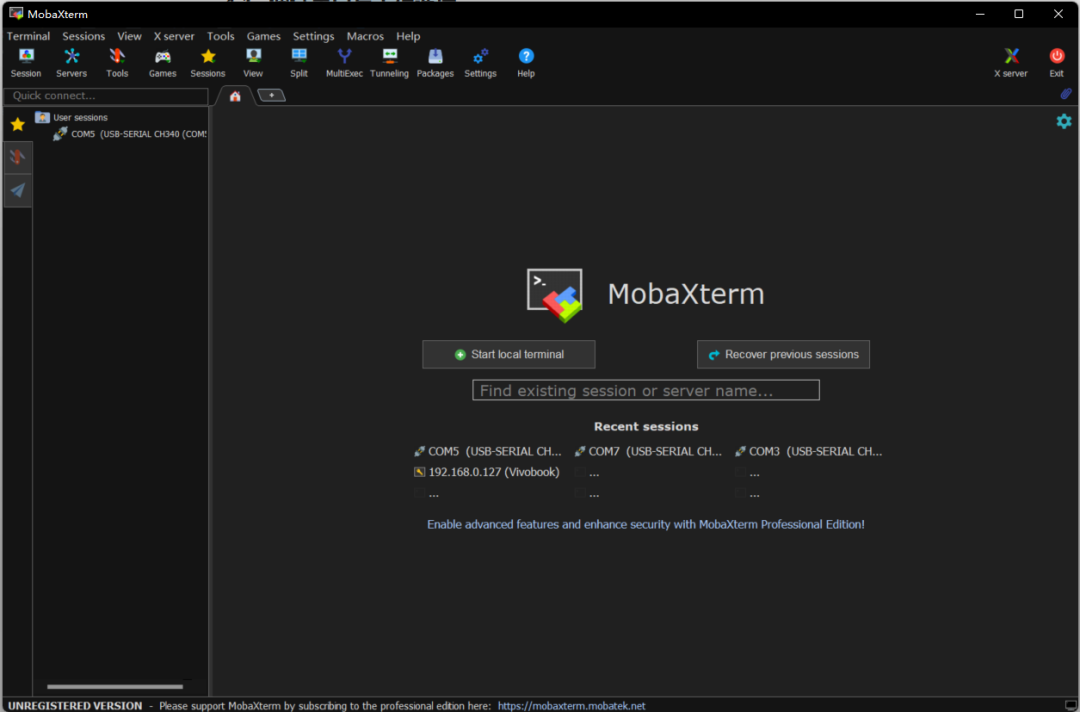Click the Tunneling toolbar icon
The width and height of the screenshot is (1080, 712).
[x=389, y=63]
